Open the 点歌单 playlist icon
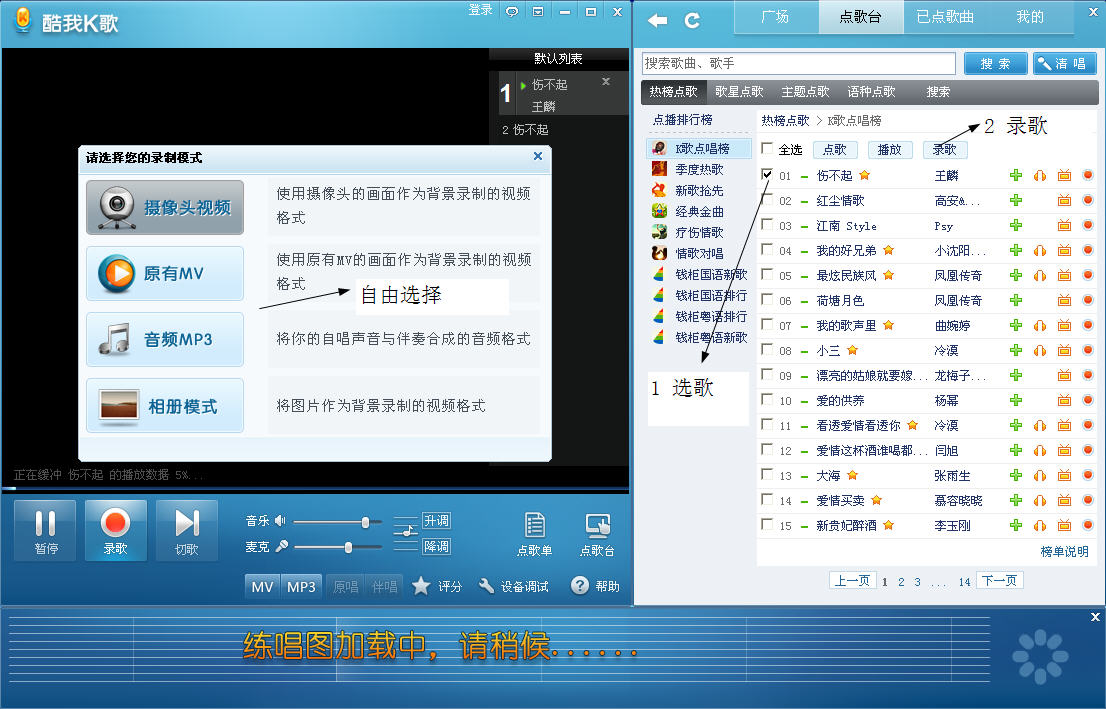Screen dimensions: 1106x709 click(x=534, y=533)
